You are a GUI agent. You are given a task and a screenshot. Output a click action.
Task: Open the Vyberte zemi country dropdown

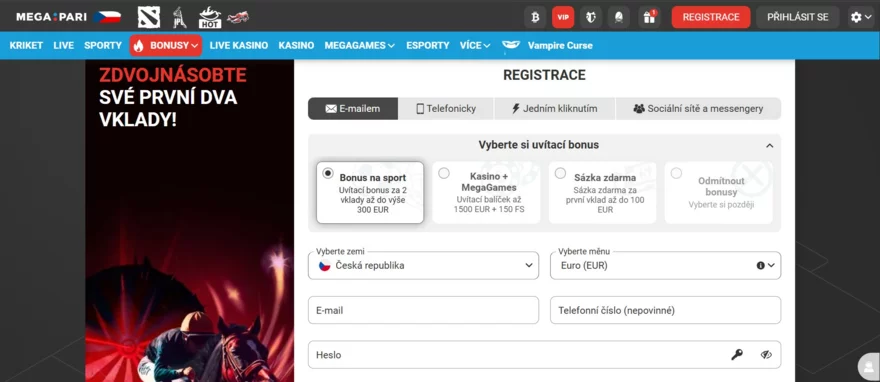423,265
